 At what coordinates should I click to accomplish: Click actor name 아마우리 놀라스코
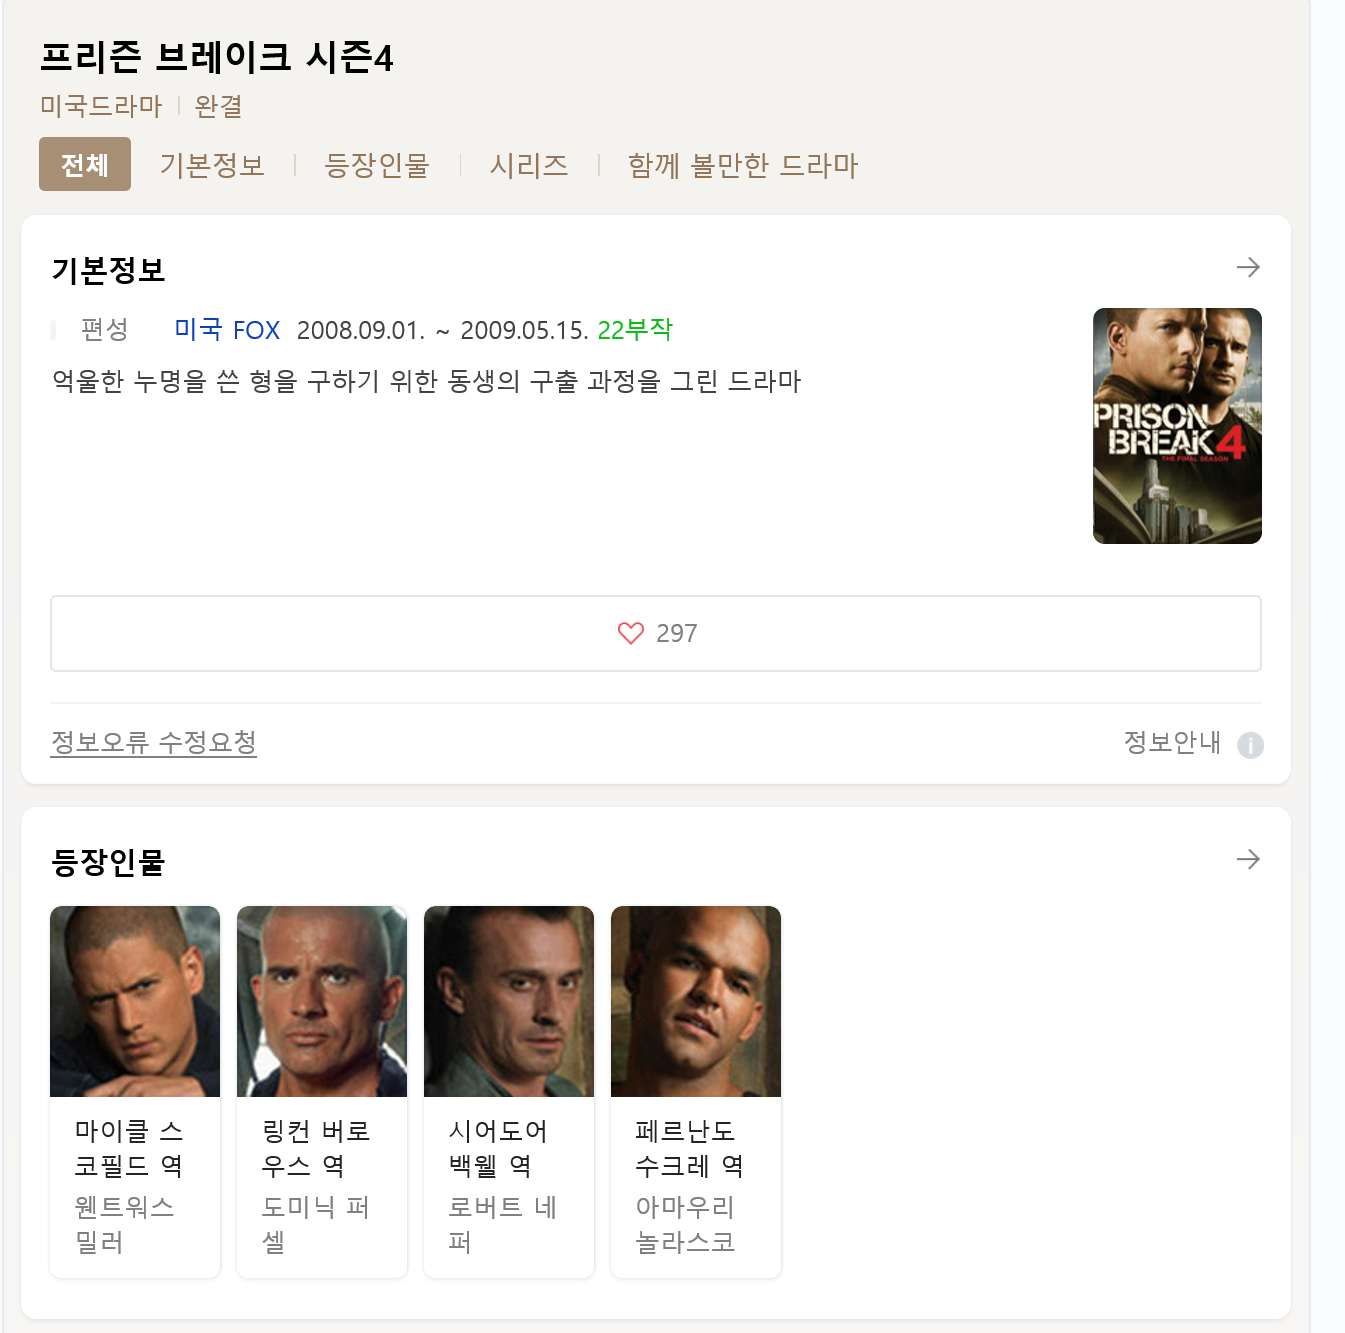[x=685, y=1224]
